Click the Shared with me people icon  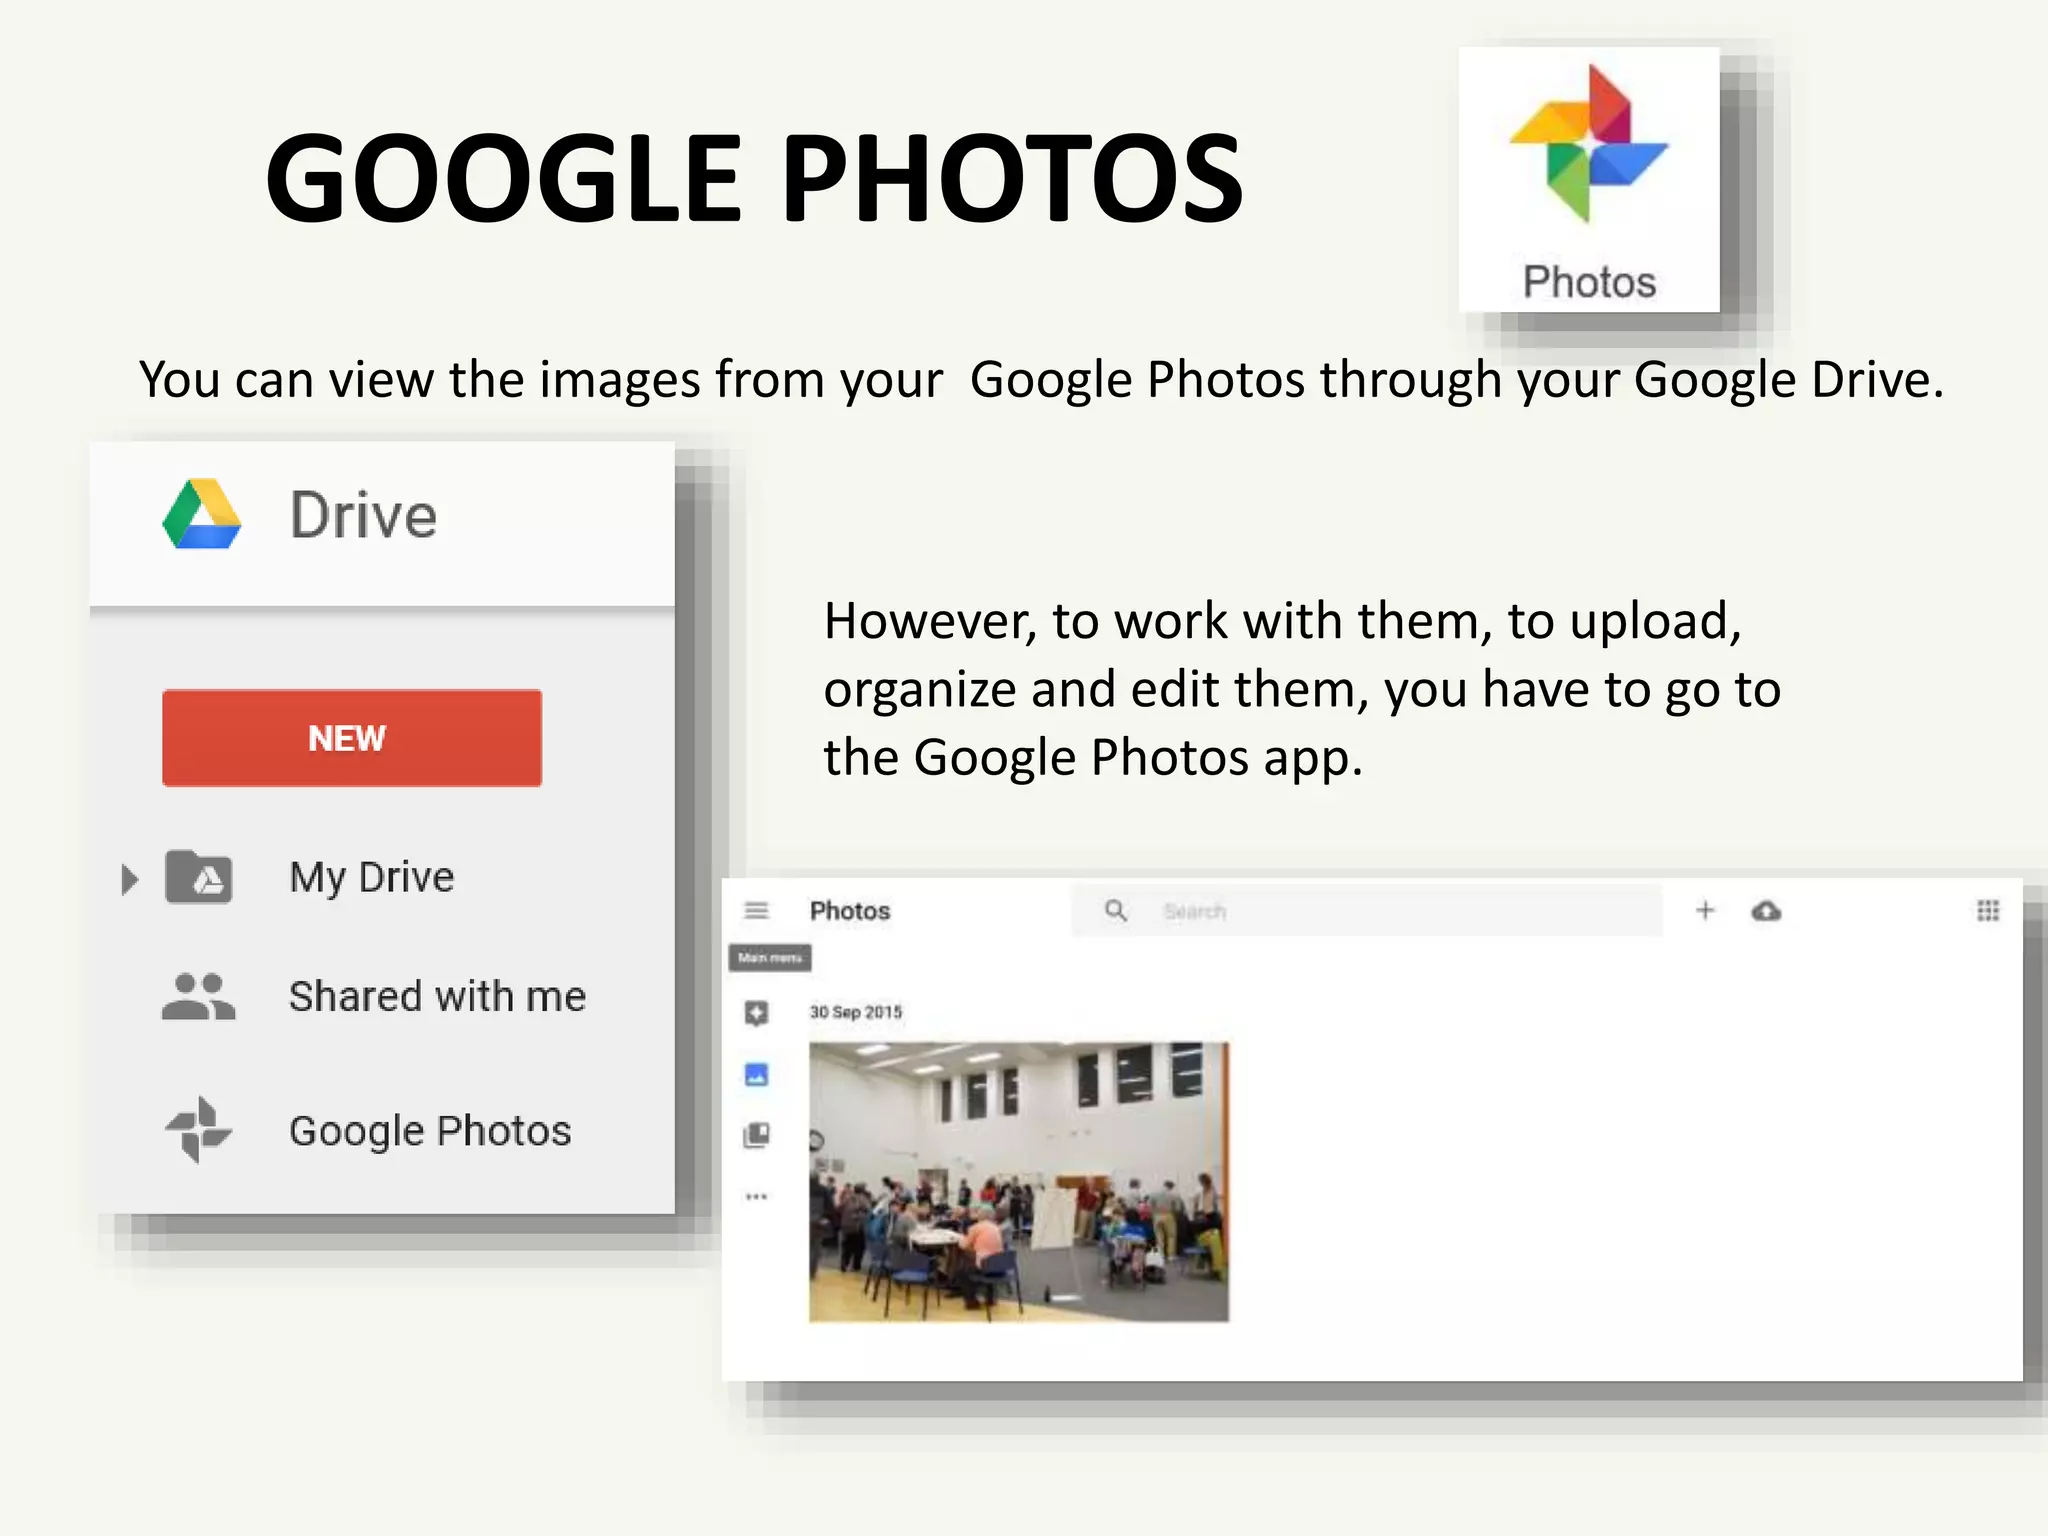198,996
